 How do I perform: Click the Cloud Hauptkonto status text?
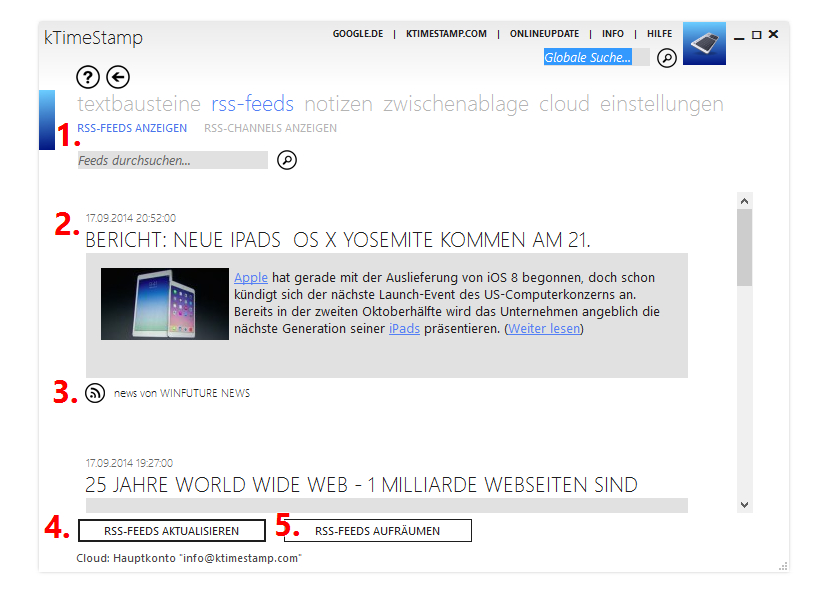tap(189, 558)
